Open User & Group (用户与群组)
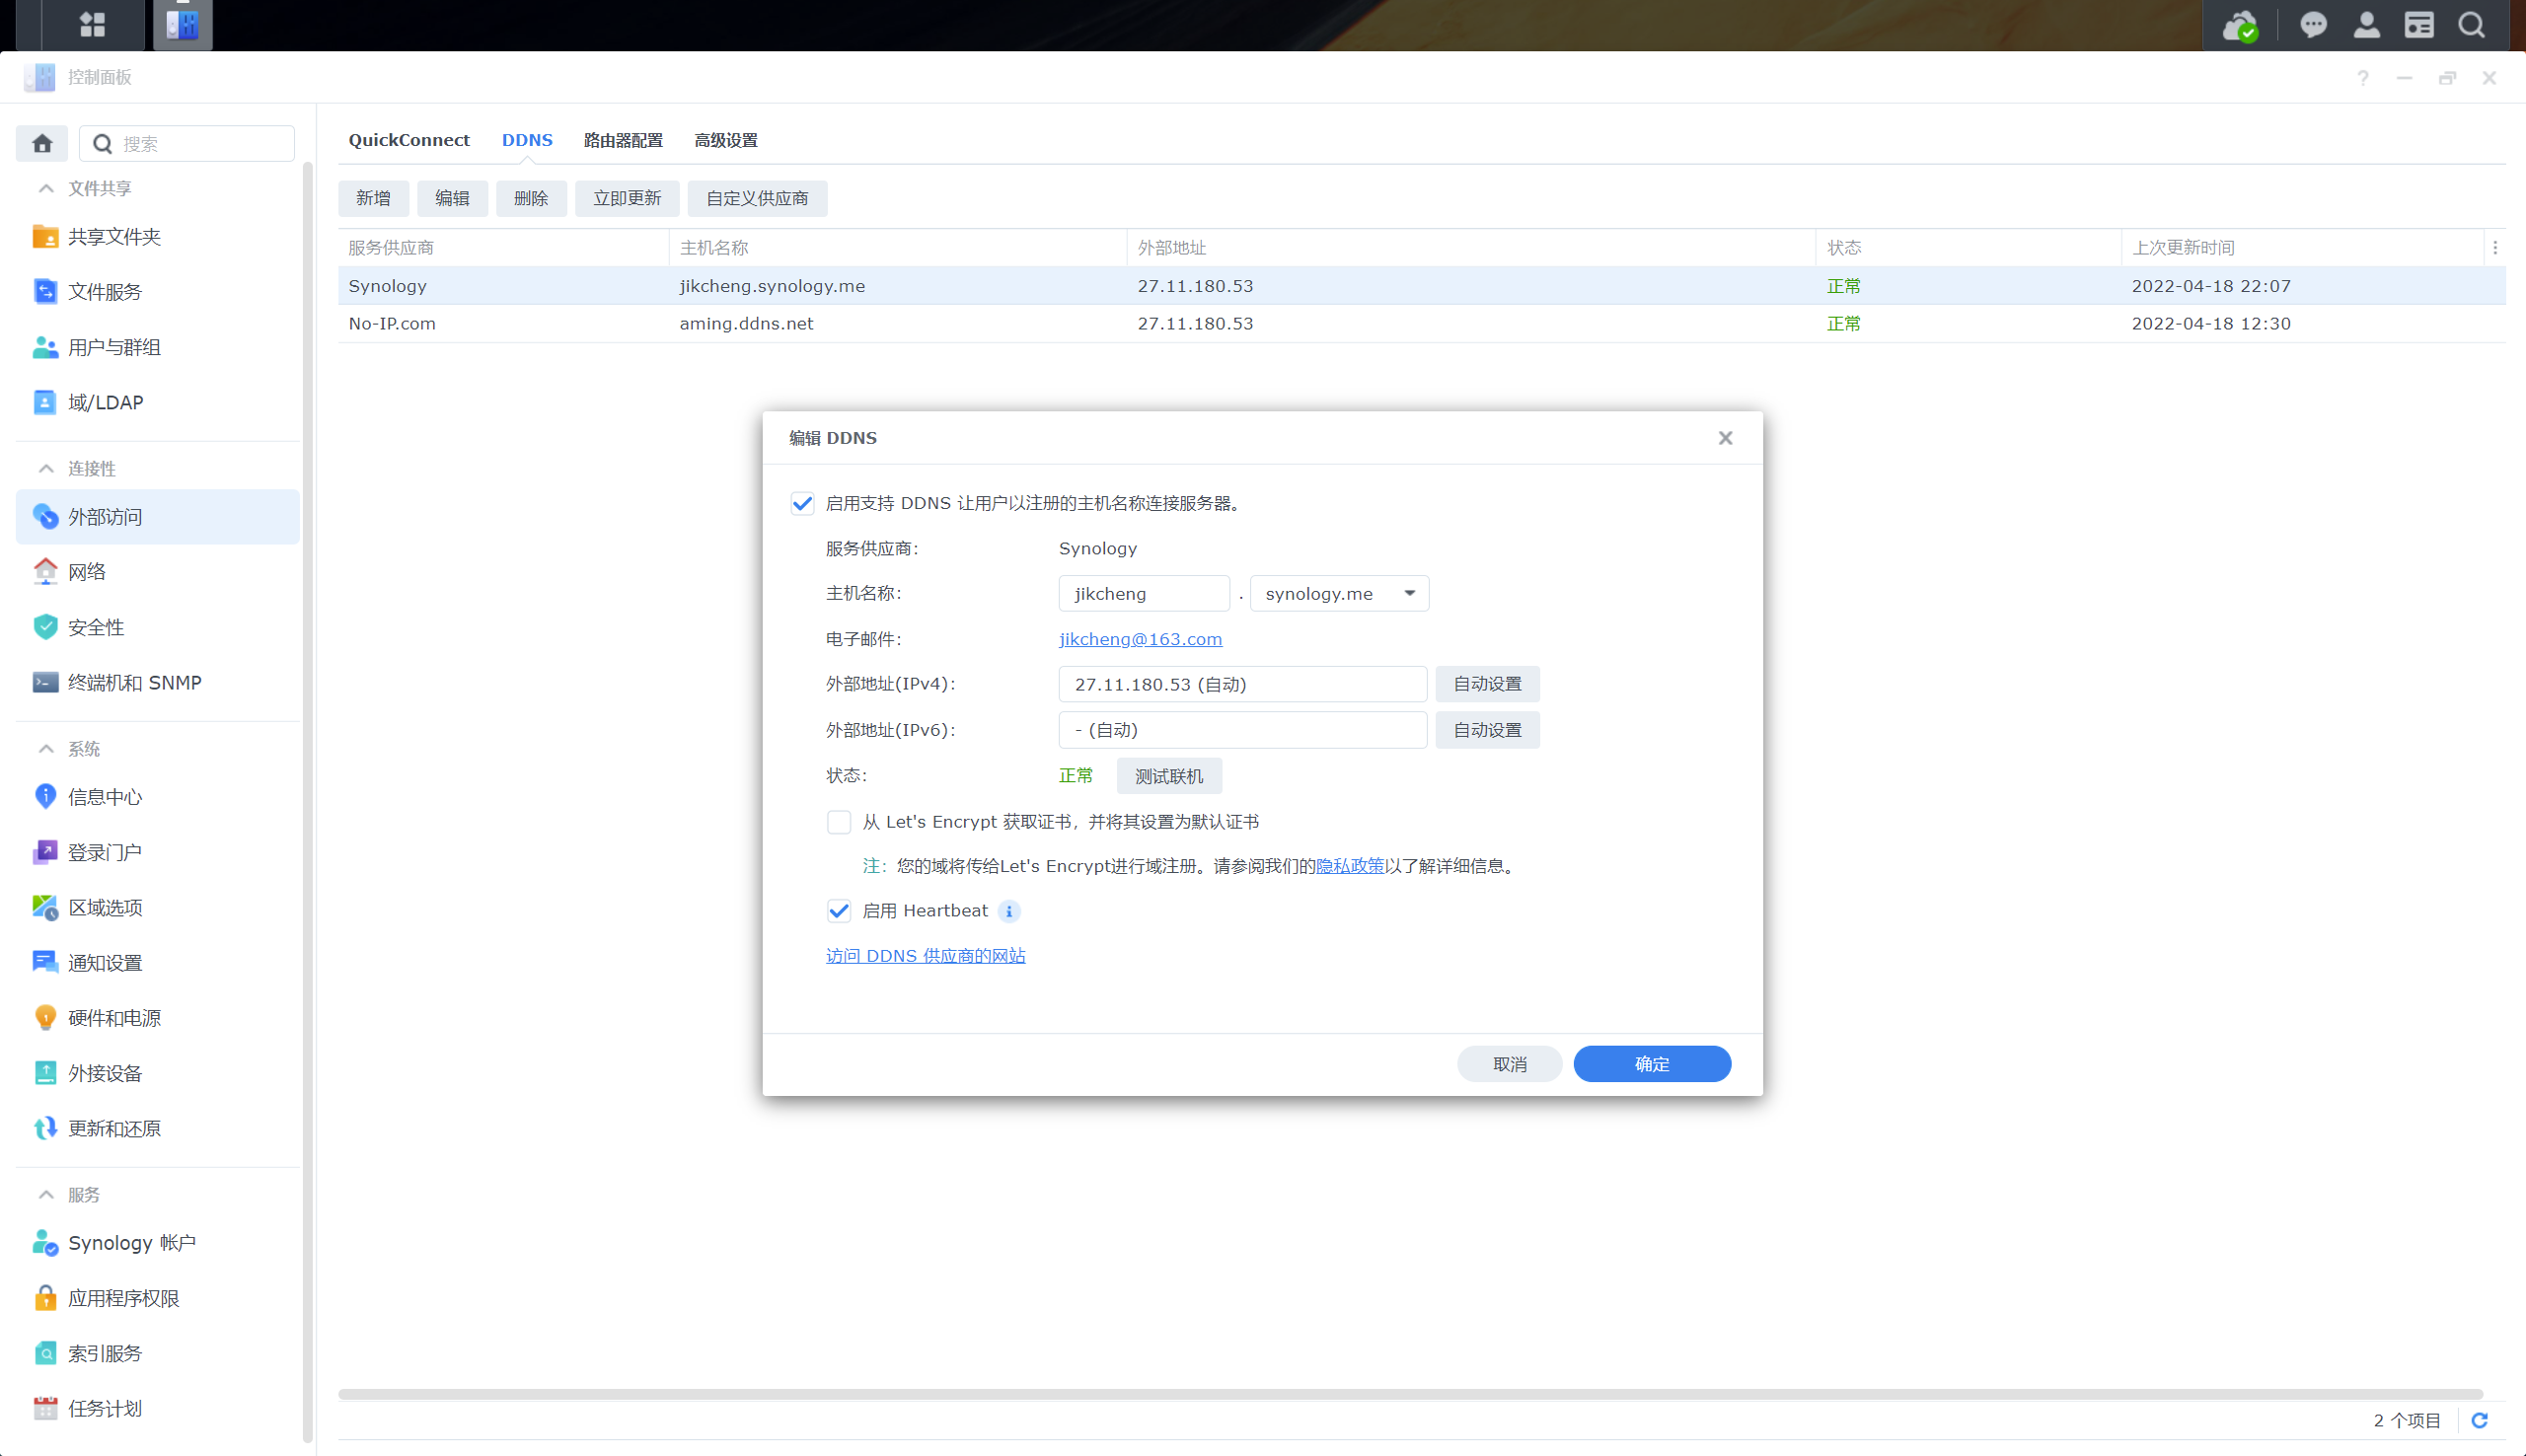The height and width of the screenshot is (1456, 2526). point(158,347)
